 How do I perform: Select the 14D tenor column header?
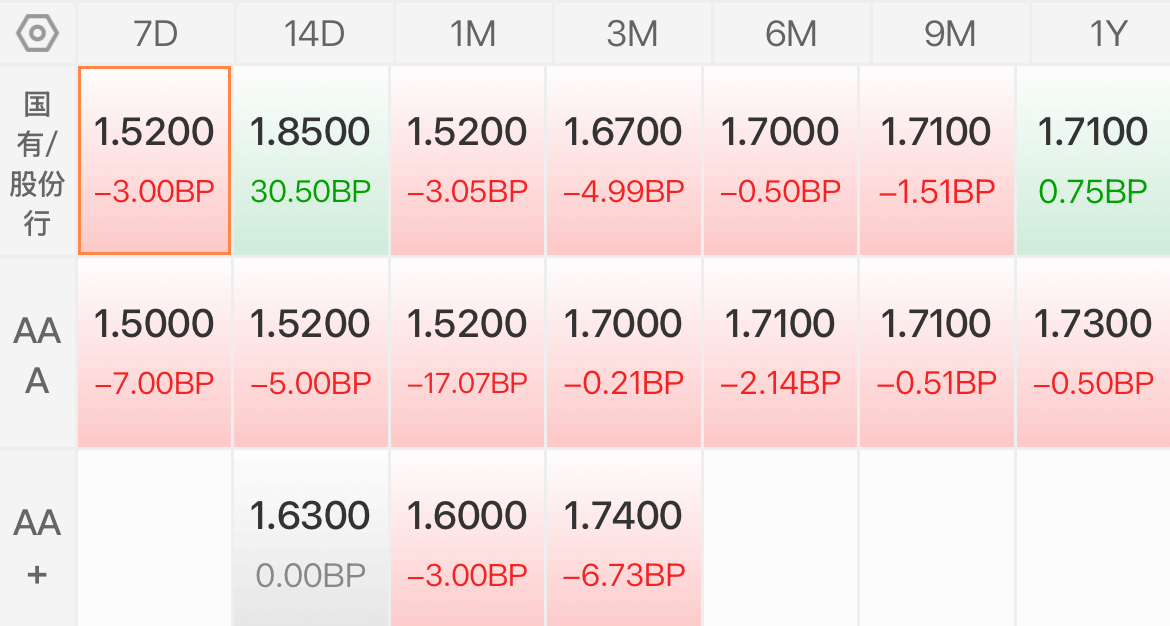pos(314,34)
